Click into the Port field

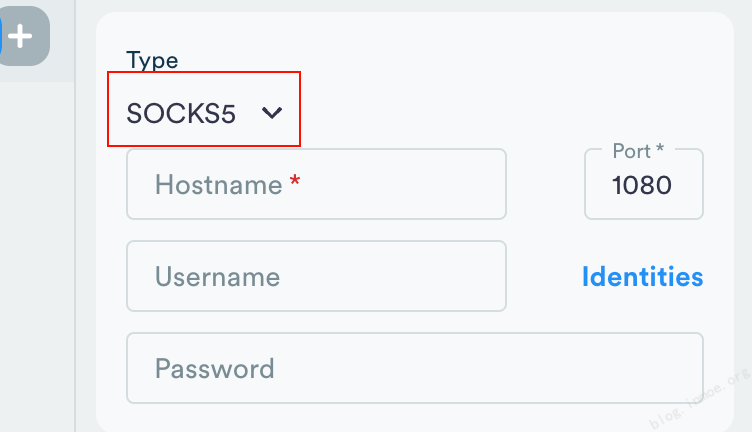(x=643, y=185)
